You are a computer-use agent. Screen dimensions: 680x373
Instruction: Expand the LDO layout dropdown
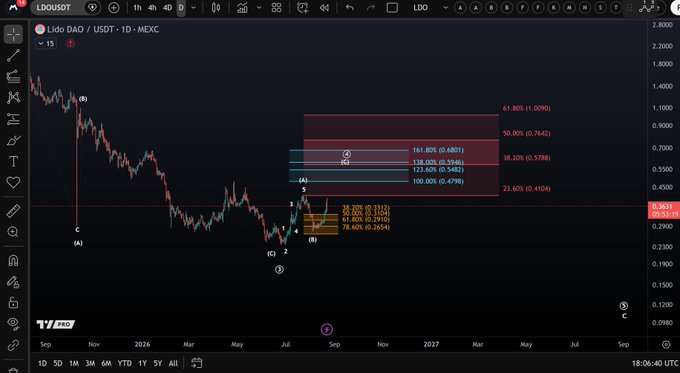(x=445, y=7)
